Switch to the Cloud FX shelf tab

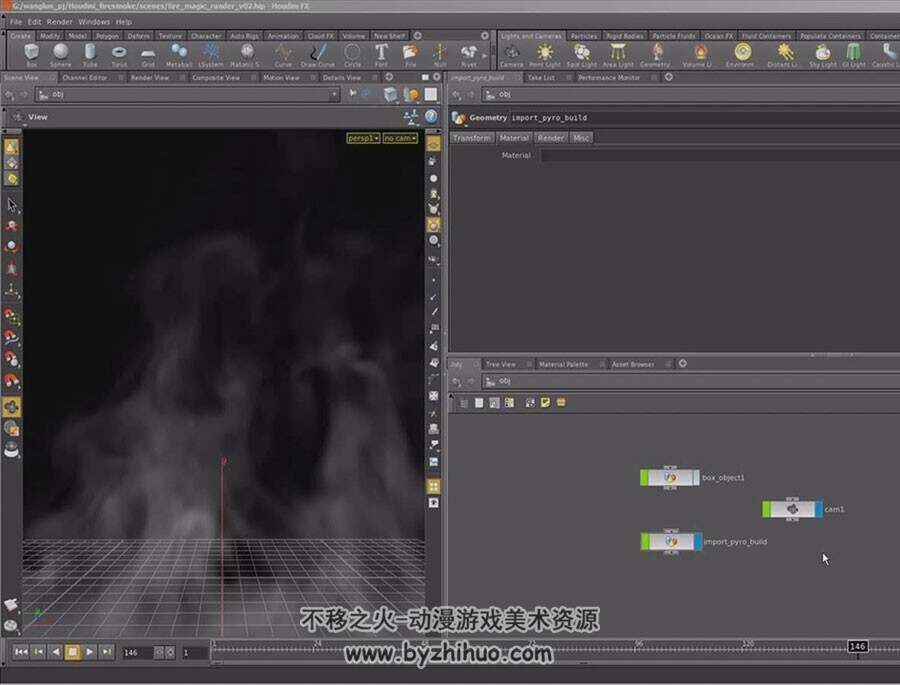[x=320, y=36]
